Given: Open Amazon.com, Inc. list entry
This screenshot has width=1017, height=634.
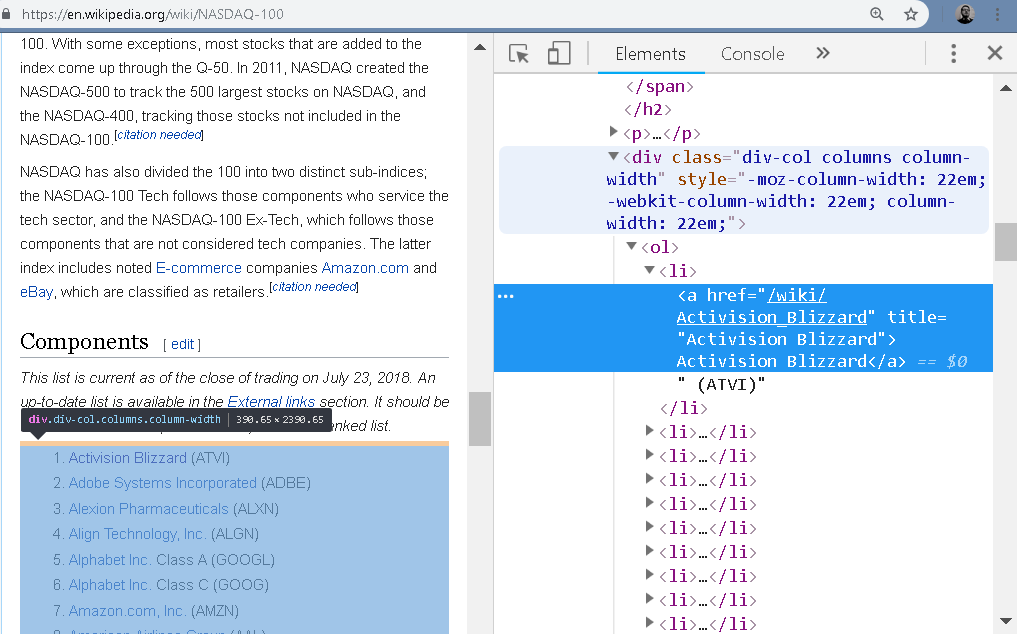Looking at the screenshot, I should [x=128, y=611].
